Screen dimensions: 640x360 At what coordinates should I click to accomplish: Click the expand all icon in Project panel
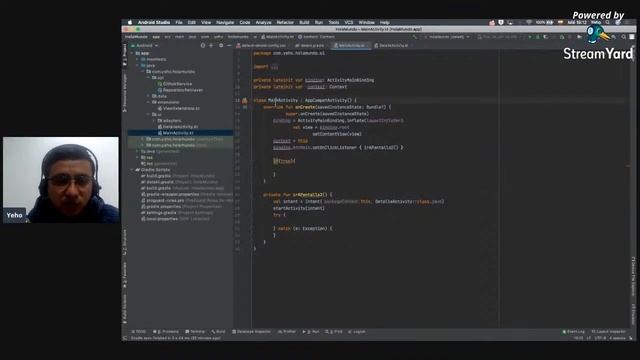coord(211,45)
